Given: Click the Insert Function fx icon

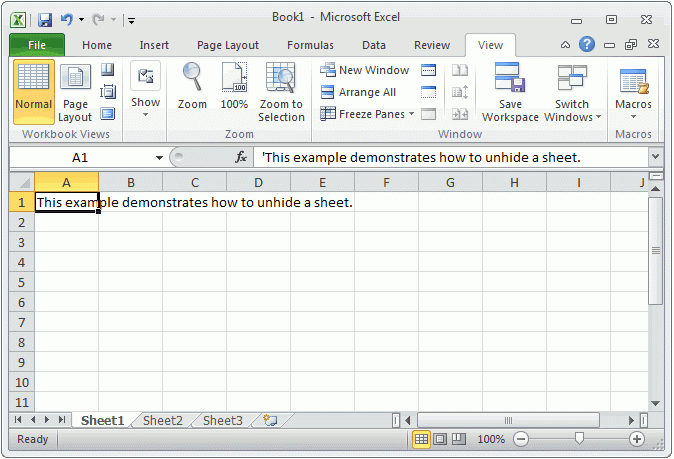Looking at the screenshot, I should click(x=241, y=158).
